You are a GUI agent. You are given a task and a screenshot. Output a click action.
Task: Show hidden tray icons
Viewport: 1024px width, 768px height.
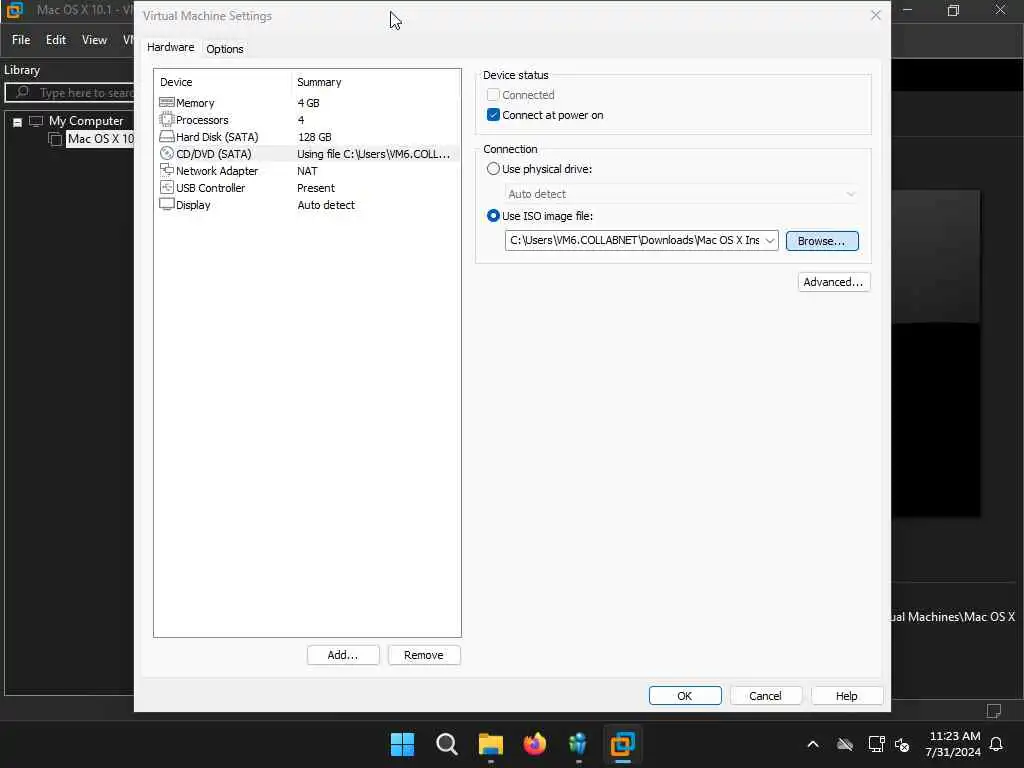tap(813, 744)
